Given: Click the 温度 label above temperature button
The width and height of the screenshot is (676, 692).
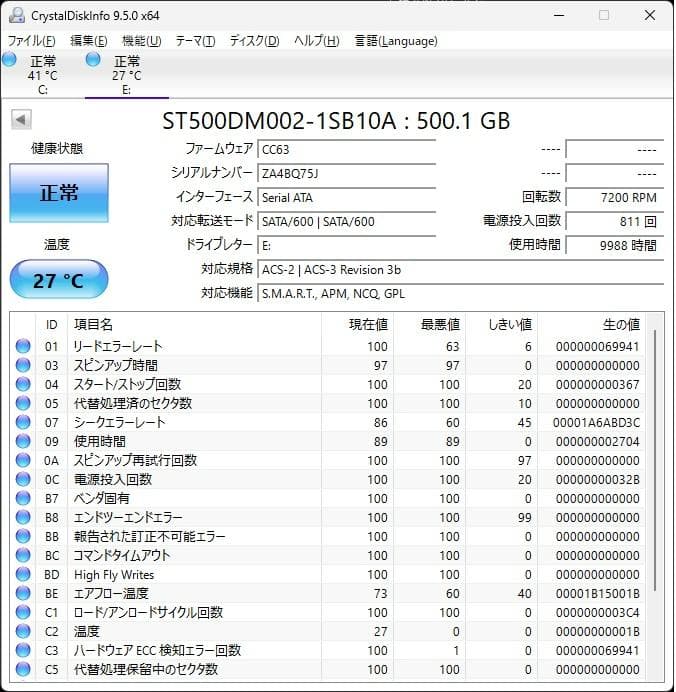Looking at the screenshot, I should tap(57, 244).
